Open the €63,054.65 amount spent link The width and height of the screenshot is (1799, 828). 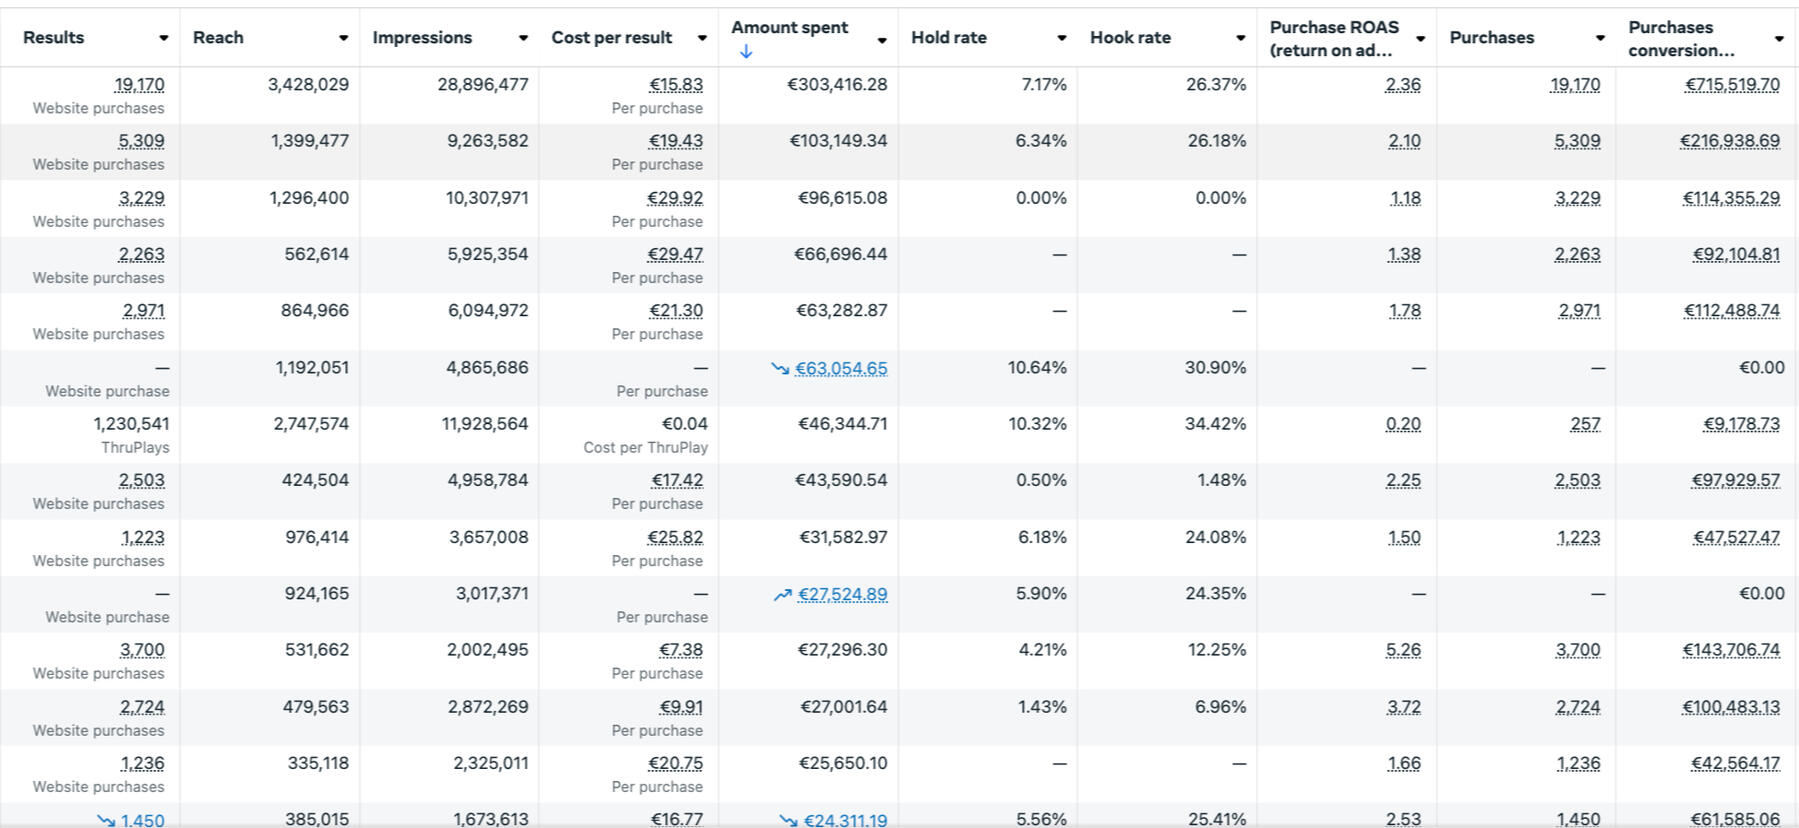point(841,368)
